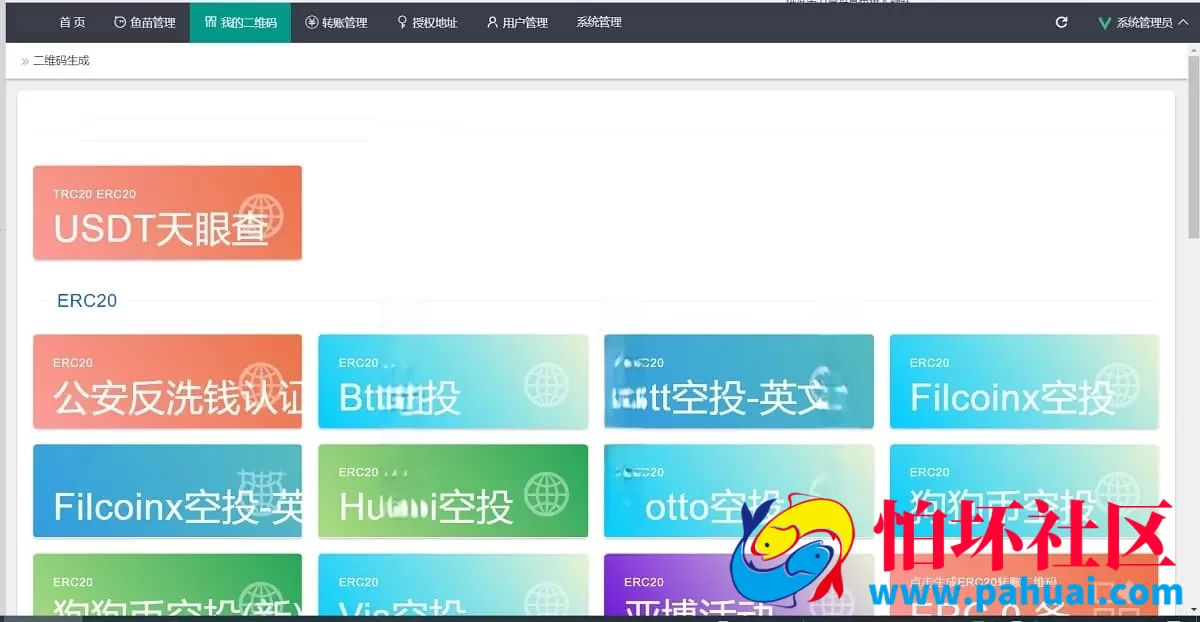The height and width of the screenshot is (622, 1200).
Task: Open the 鱼苗管理 menu
Action: [145, 22]
